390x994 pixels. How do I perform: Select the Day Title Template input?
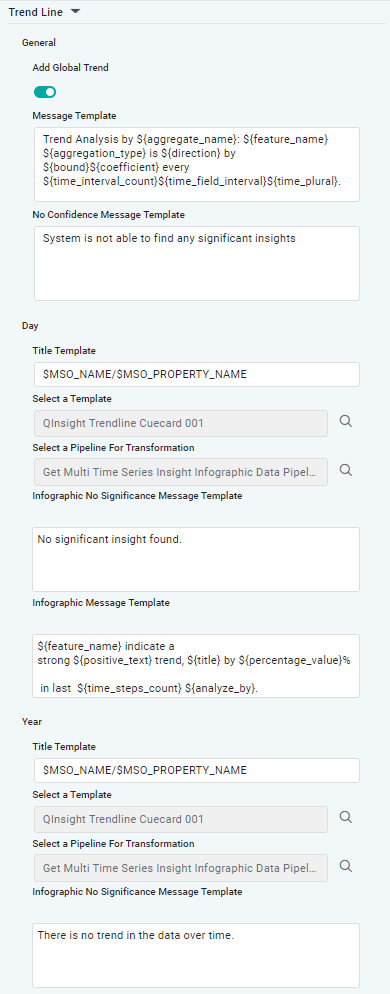pos(197,375)
